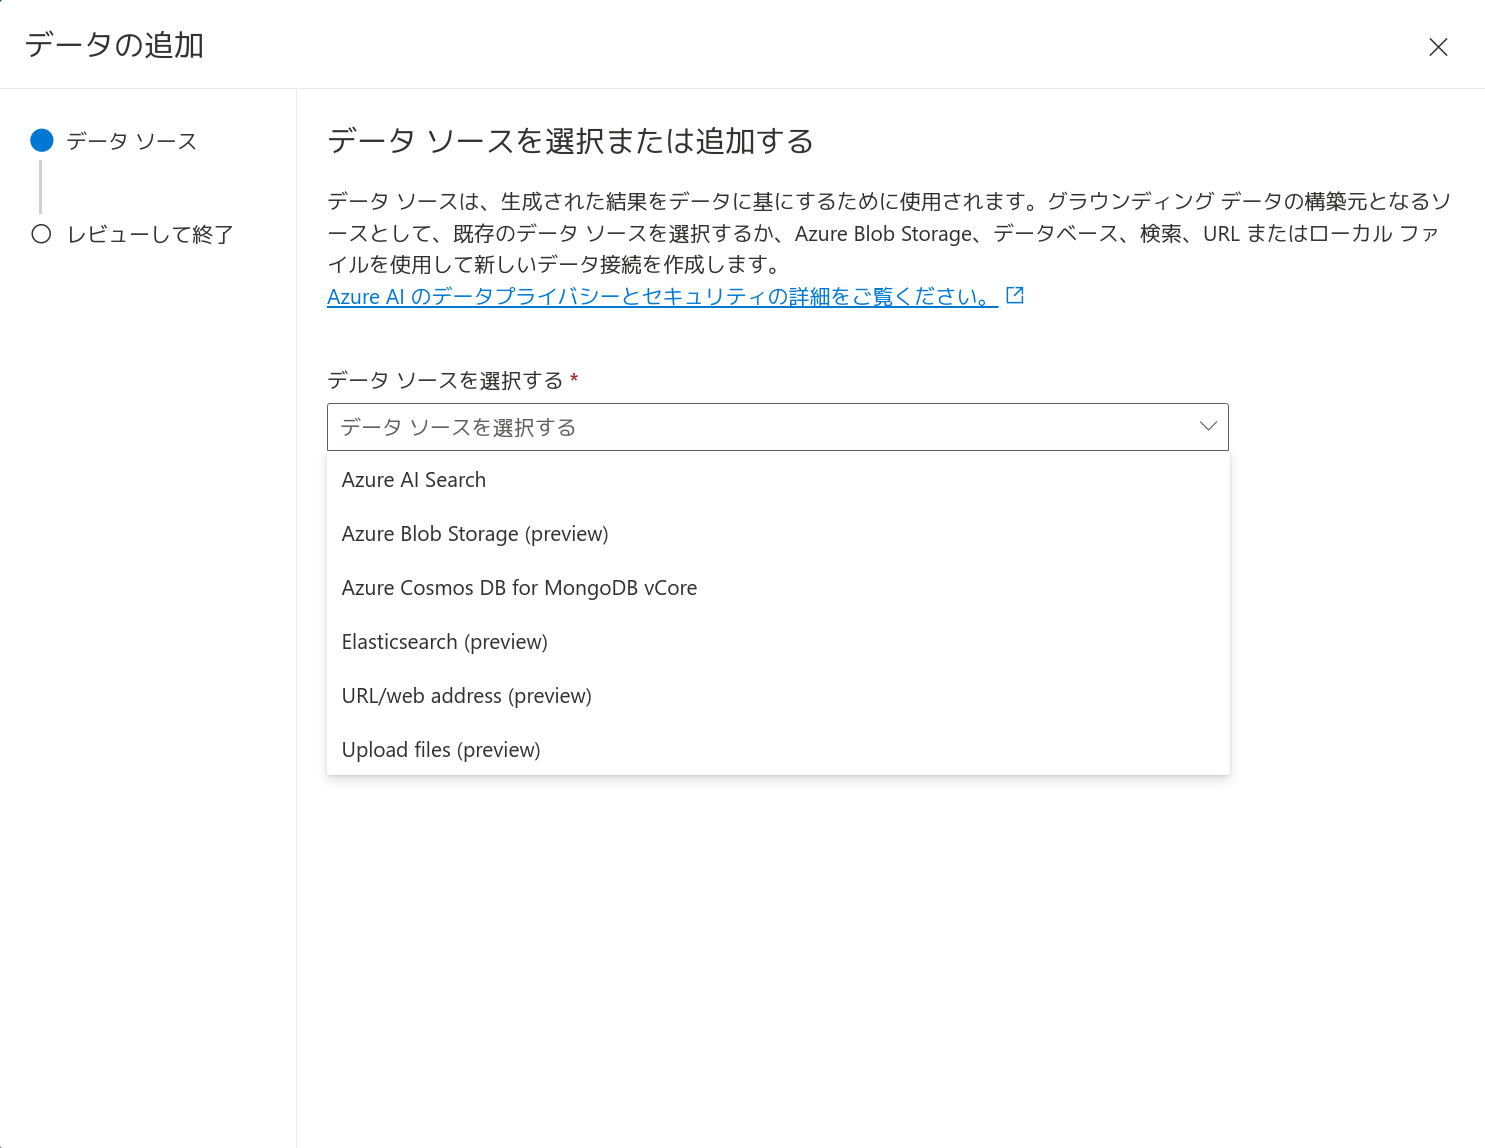This screenshot has width=1485, height=1148.
Task: Pick Azure Cosmos DB for MongoDB vCore
Action: tap(778, 588)
